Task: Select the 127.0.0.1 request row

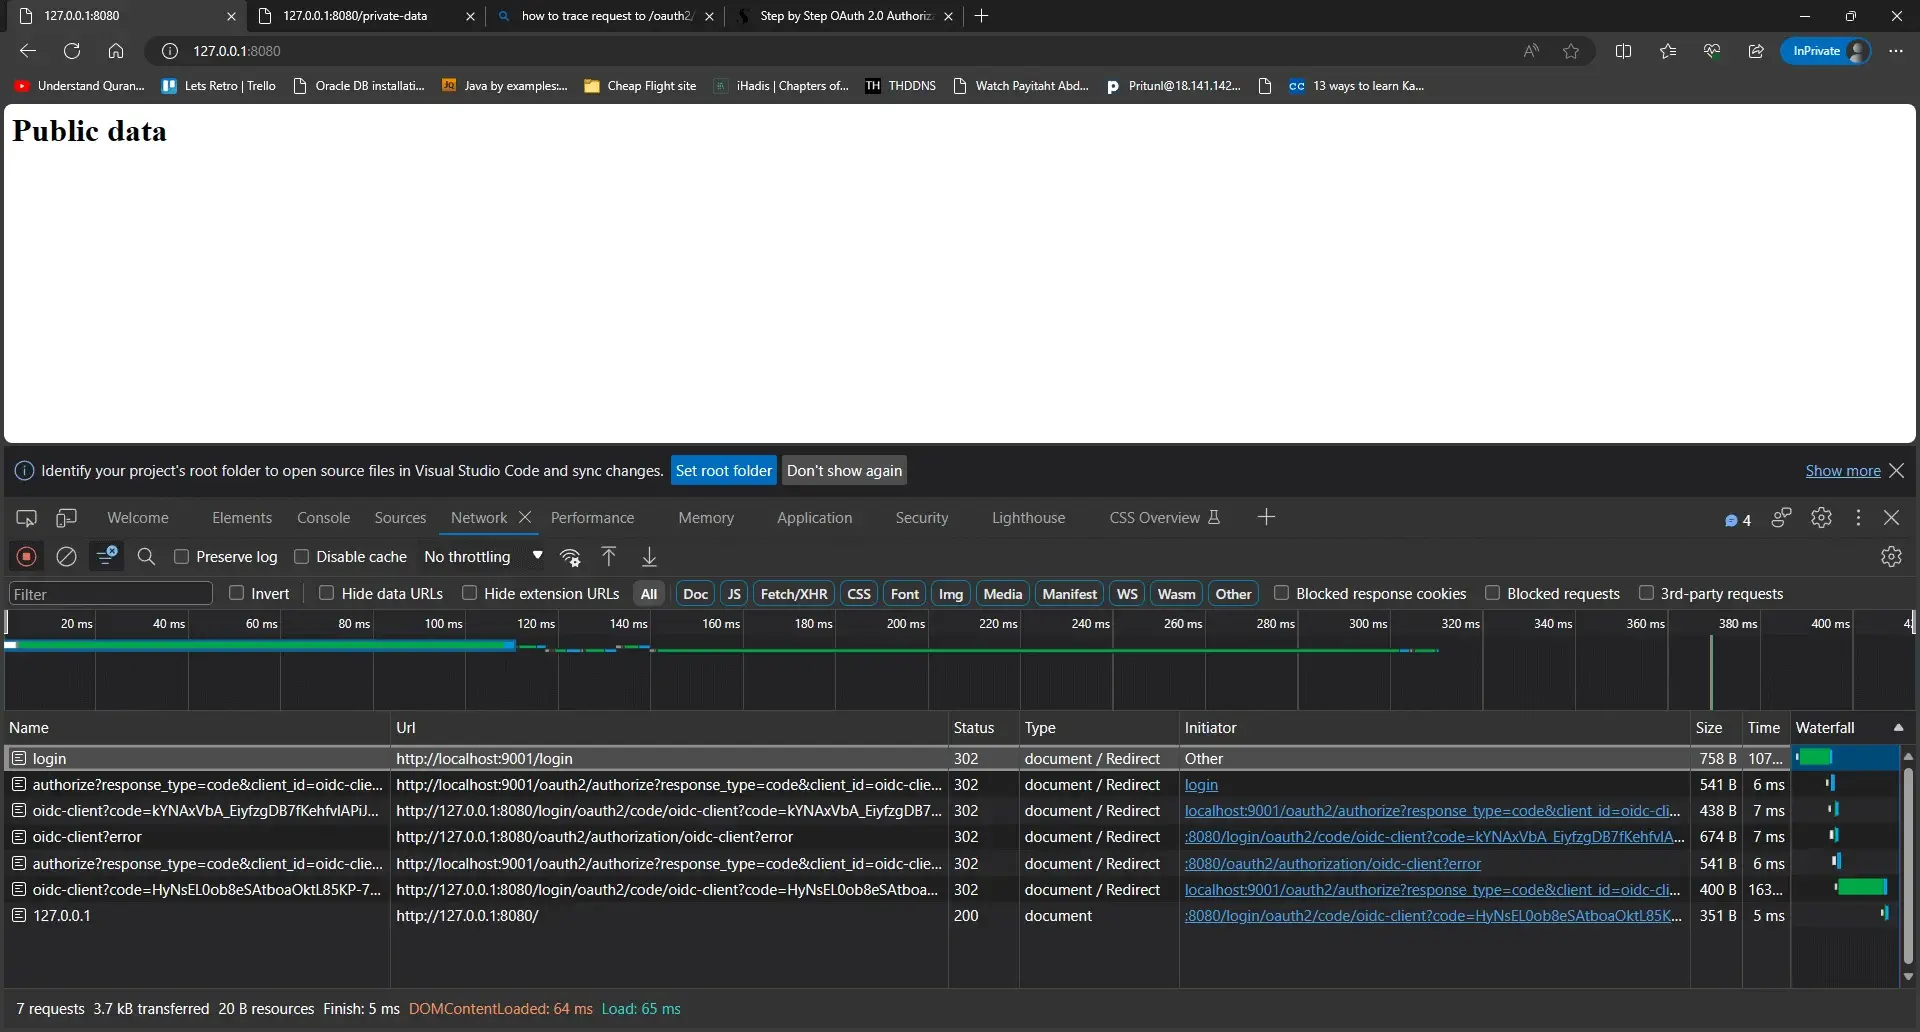Action: click(950, 916)
